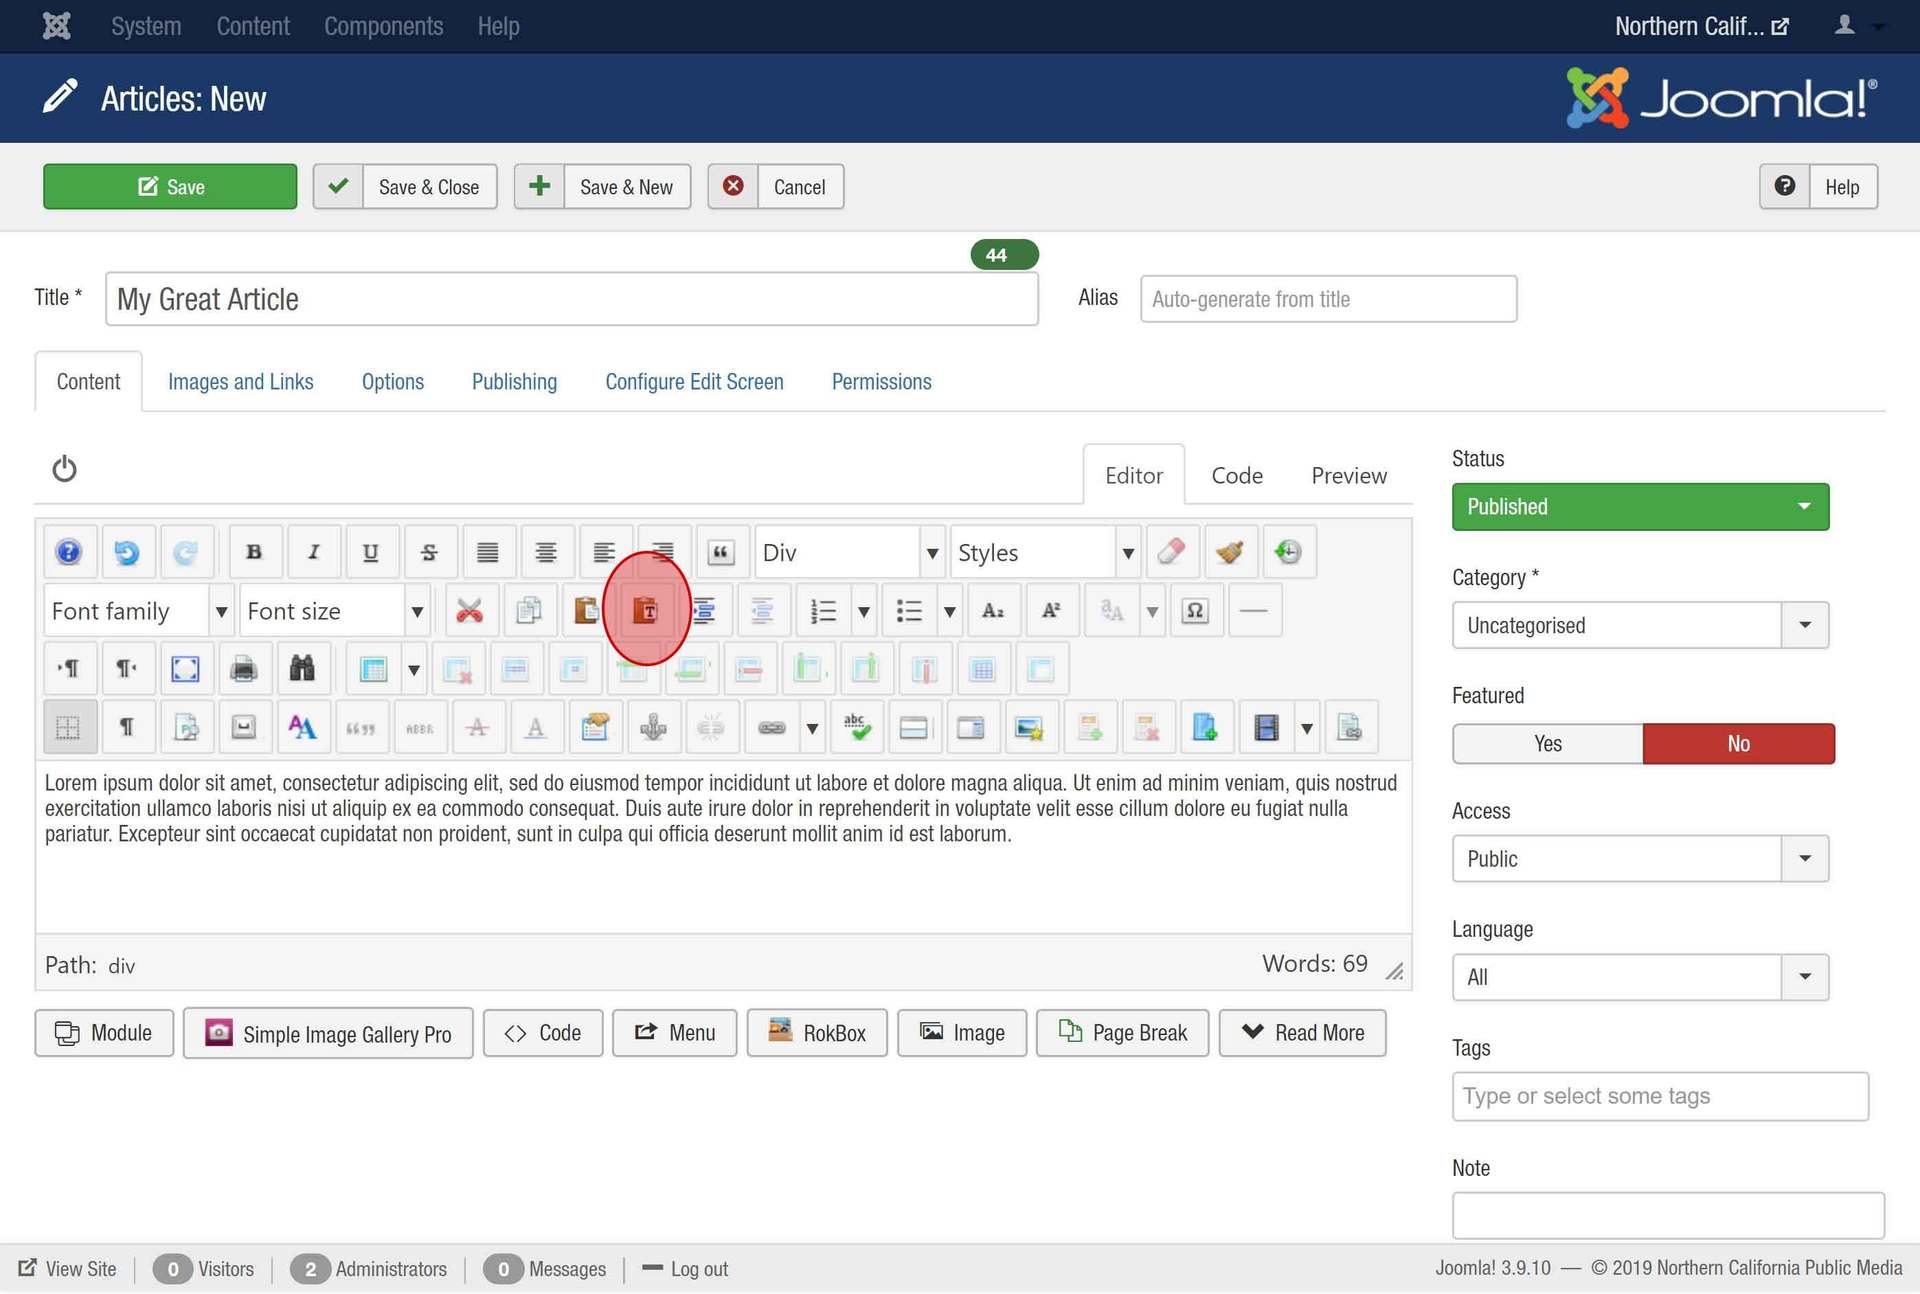This screenshot has height=1294, width=1920.
Task: Click the spellcheck abc icon
Action: coord(856,728)
